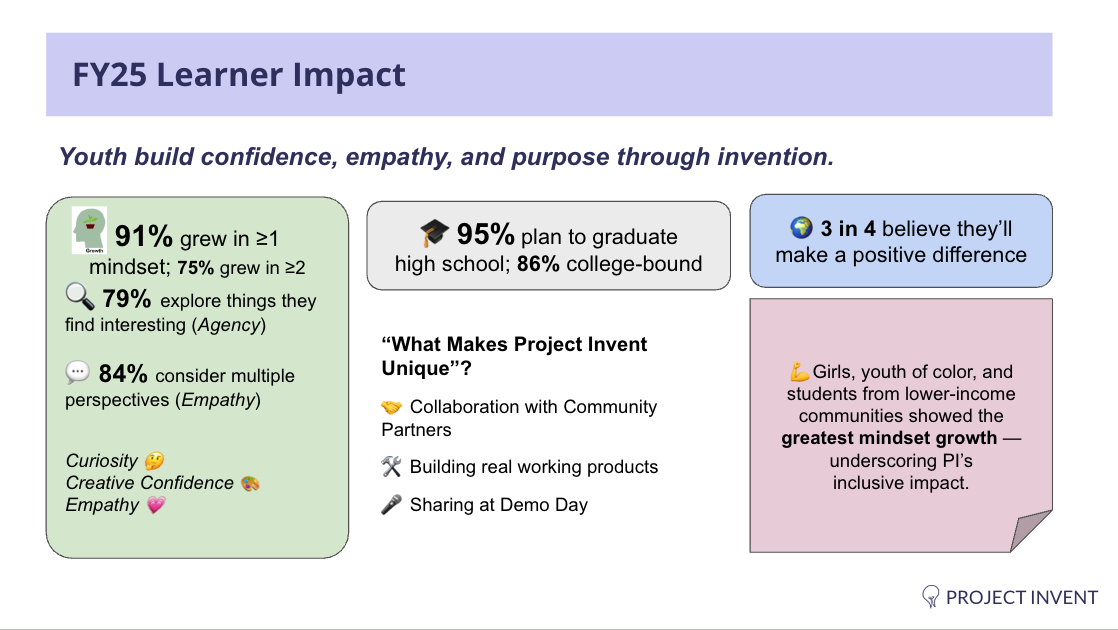Click the flexed bicep emoji beside Girls
The width and height of the screenshot is (1118, 630).
point(800,371)
